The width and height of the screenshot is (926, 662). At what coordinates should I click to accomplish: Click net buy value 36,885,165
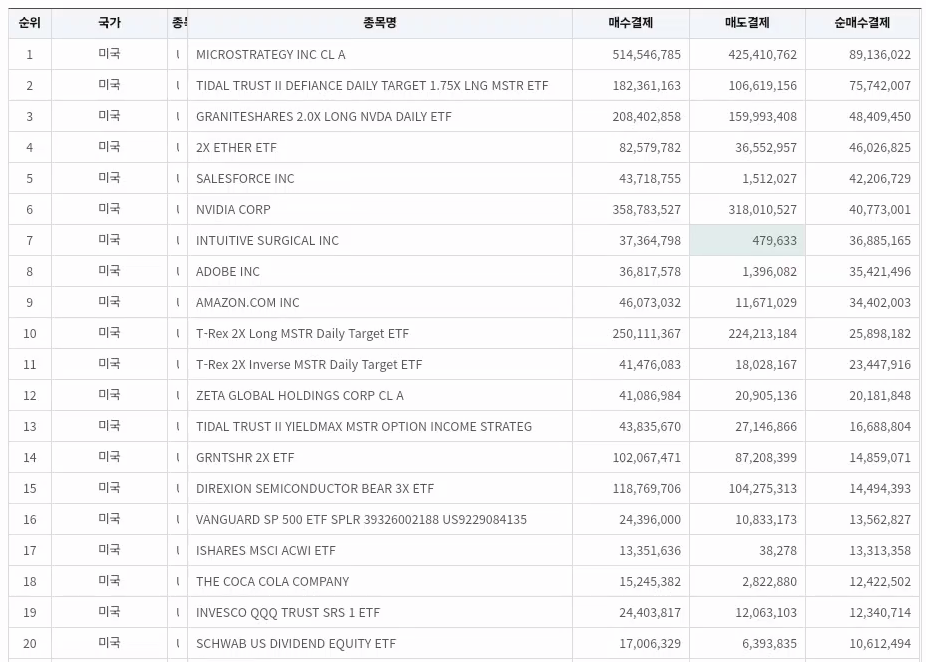point(880,241)
